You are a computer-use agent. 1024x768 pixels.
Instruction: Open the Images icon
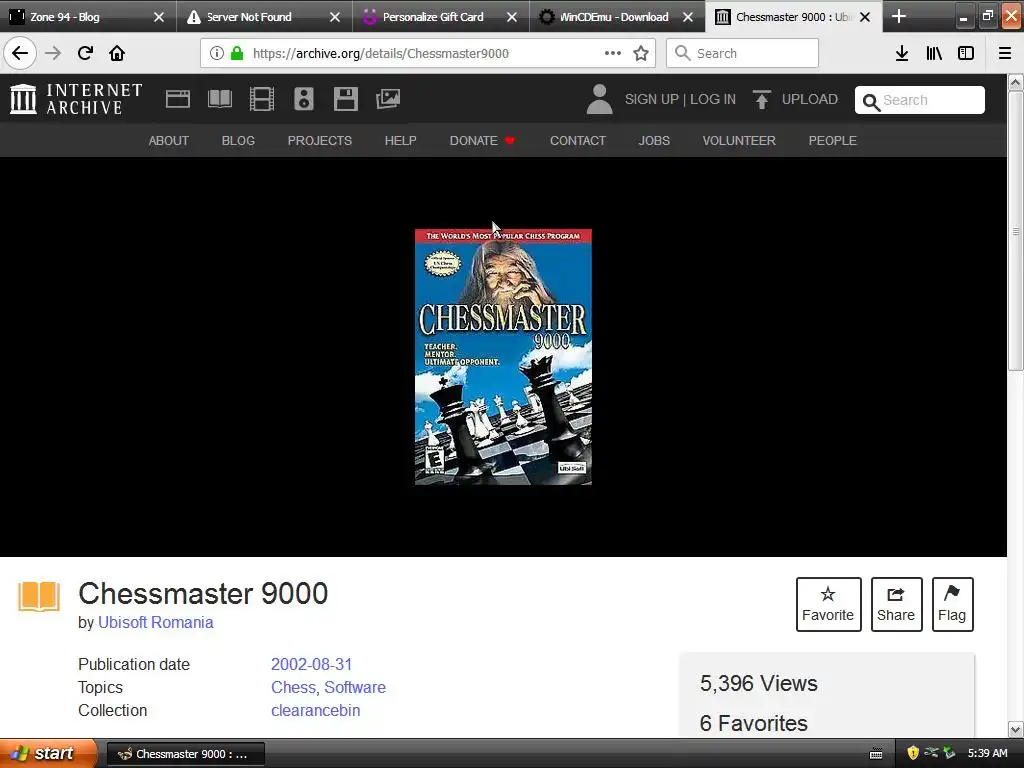tap(388, 99)
